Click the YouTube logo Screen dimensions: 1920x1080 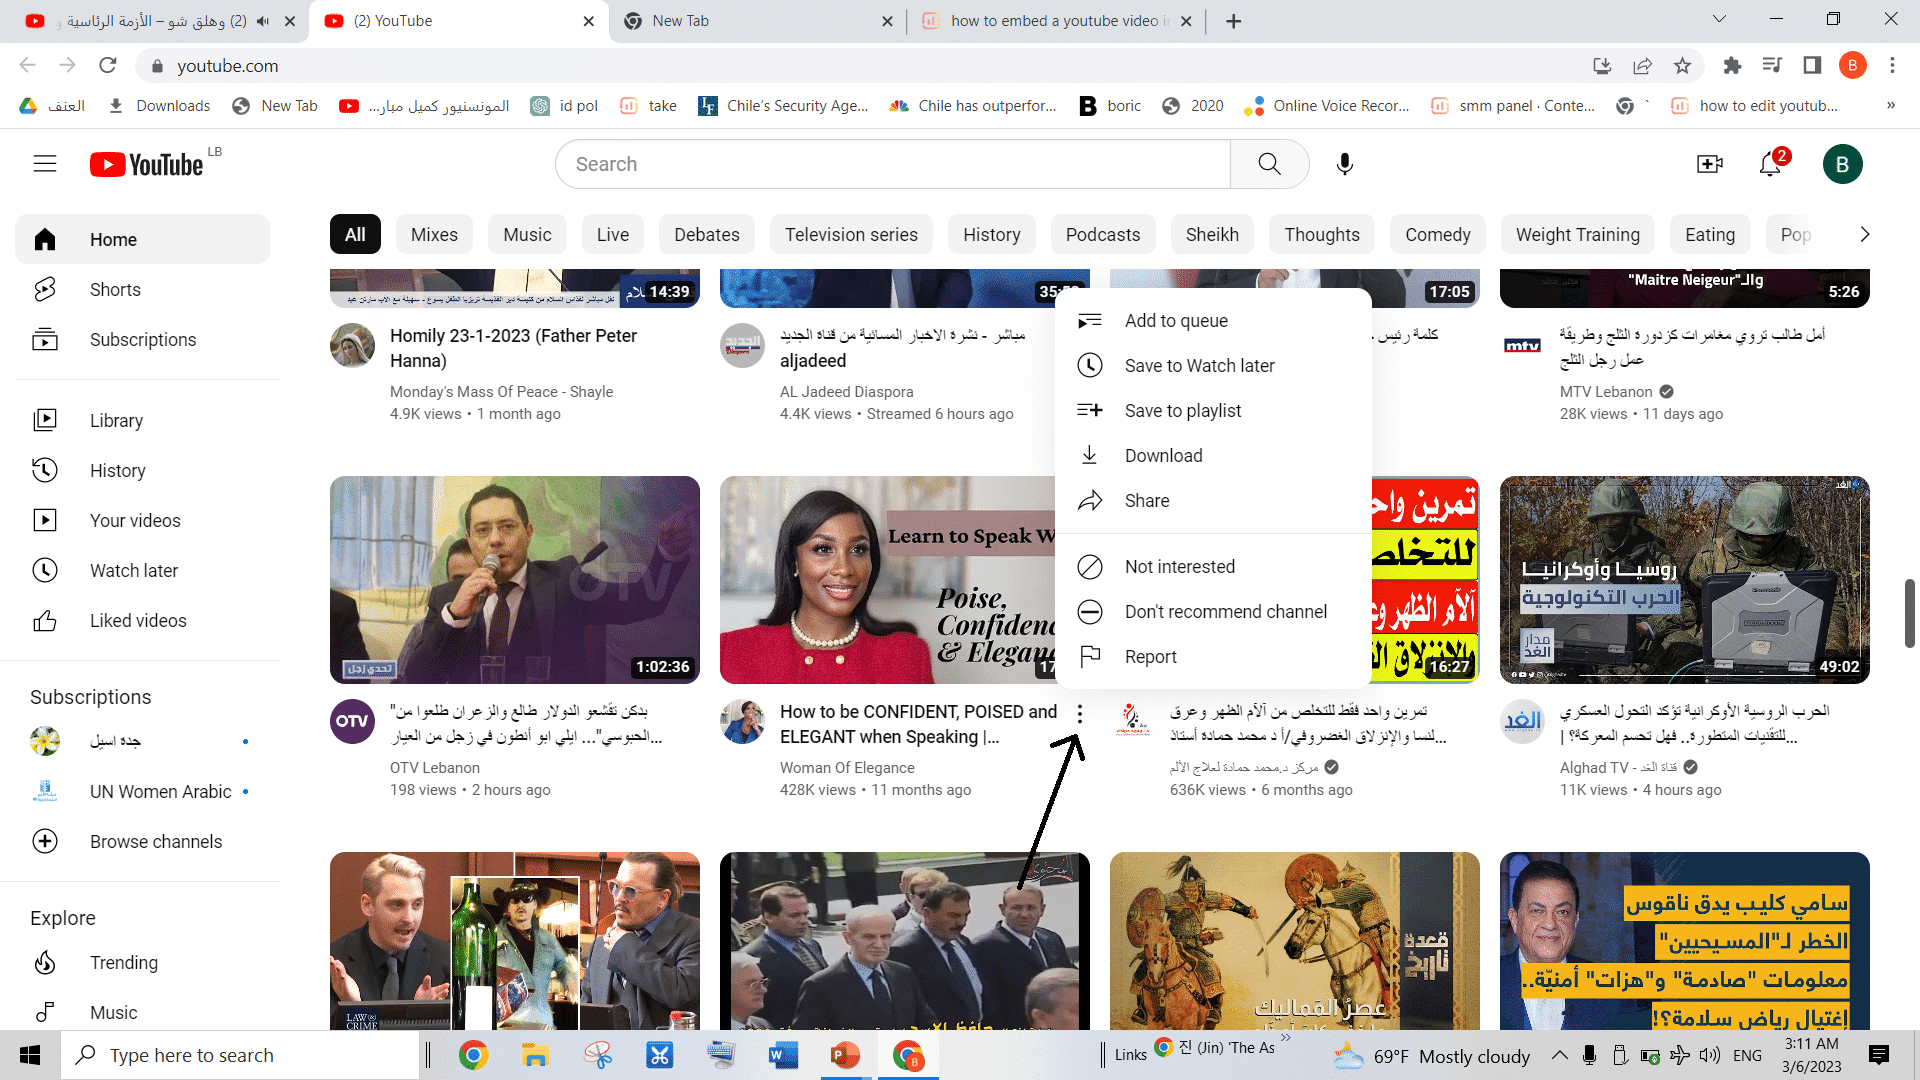147,164
